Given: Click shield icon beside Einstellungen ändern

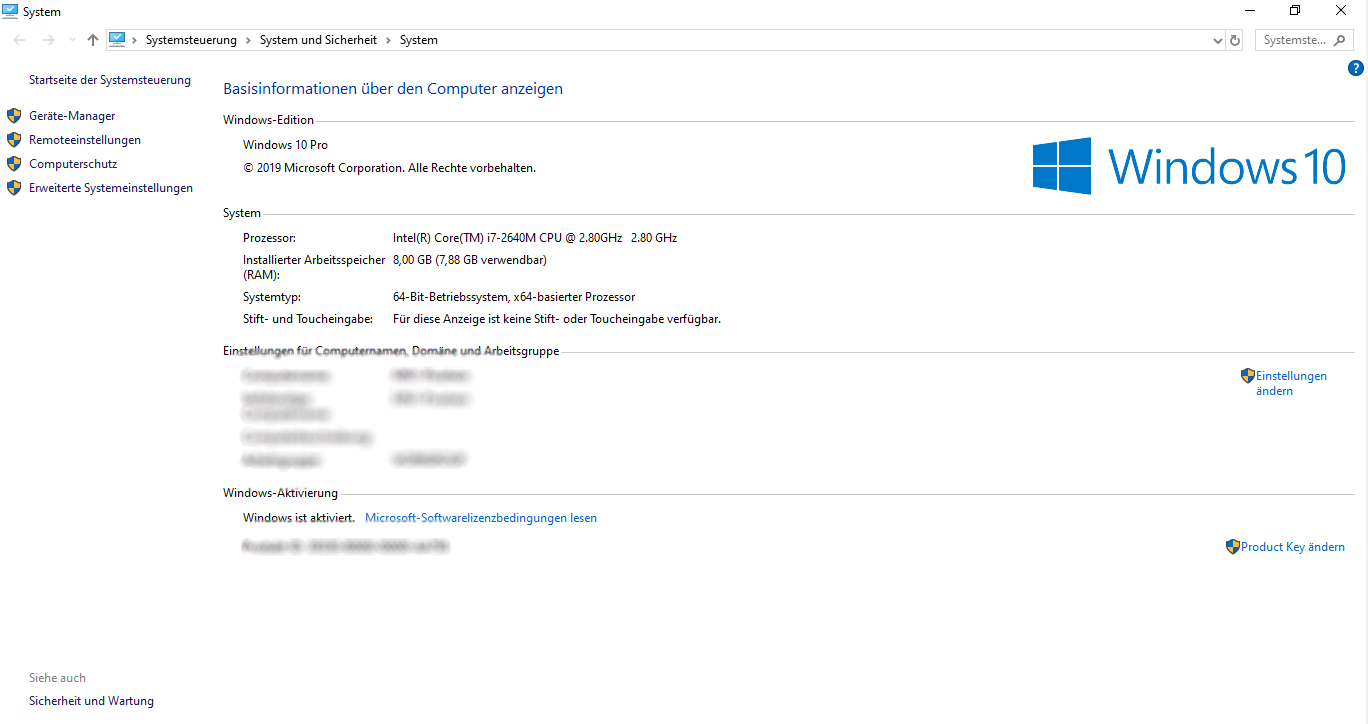Looking at the screenshot, I should click(1248, 376).
